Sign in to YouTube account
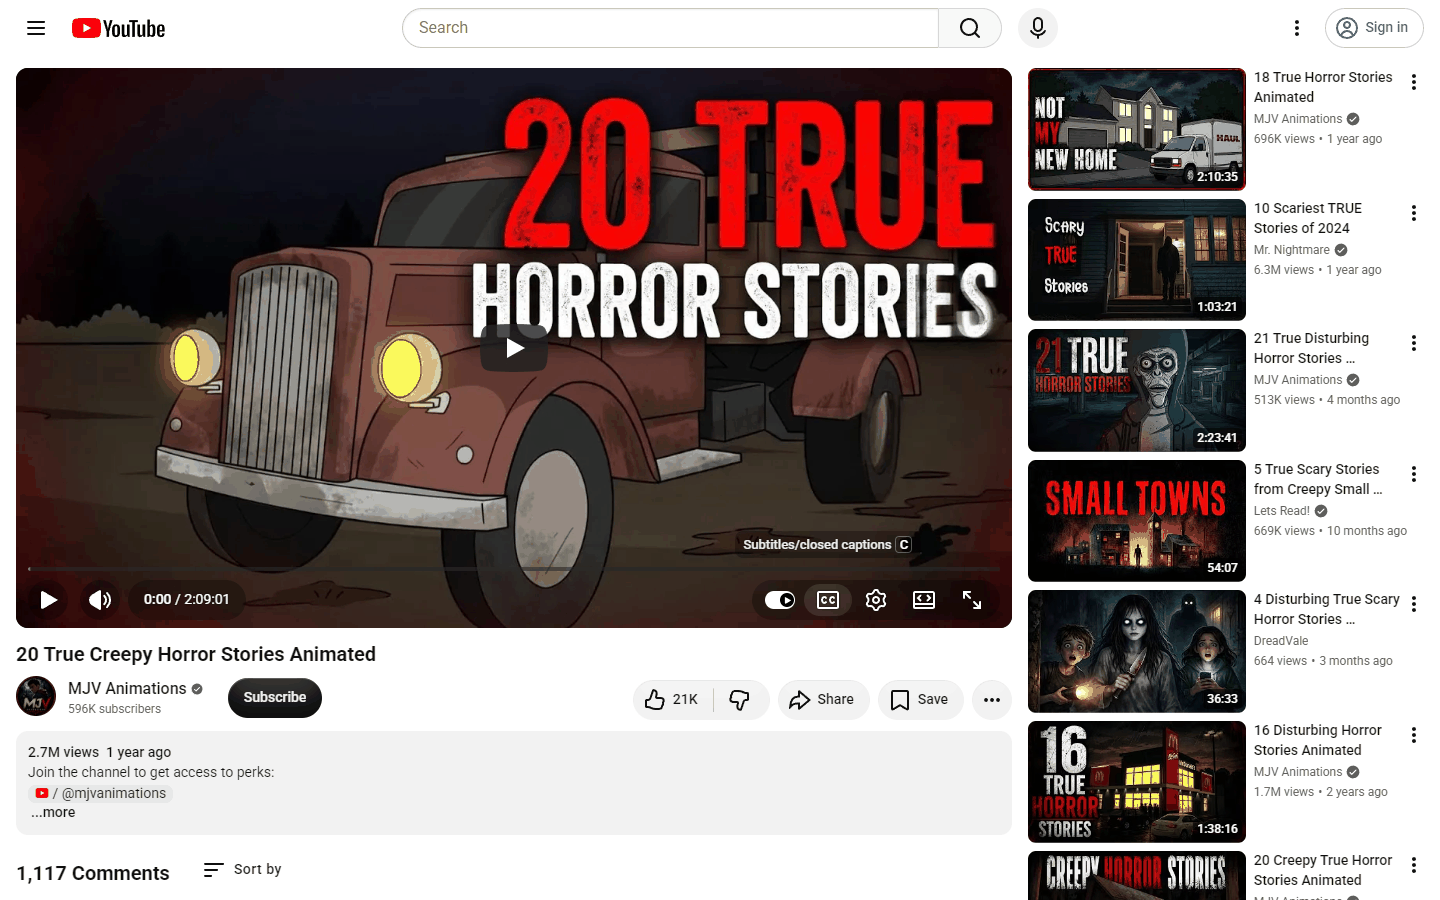 (1374, 28)
